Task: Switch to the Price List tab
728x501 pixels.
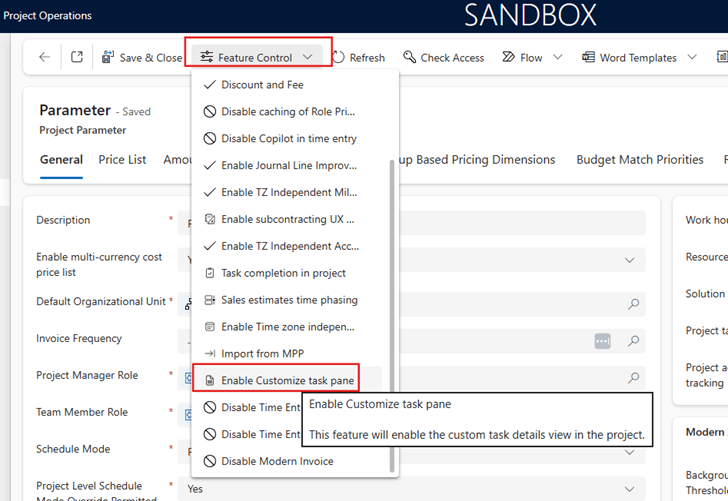Action: pyautogui.click(x=122, y=160)
